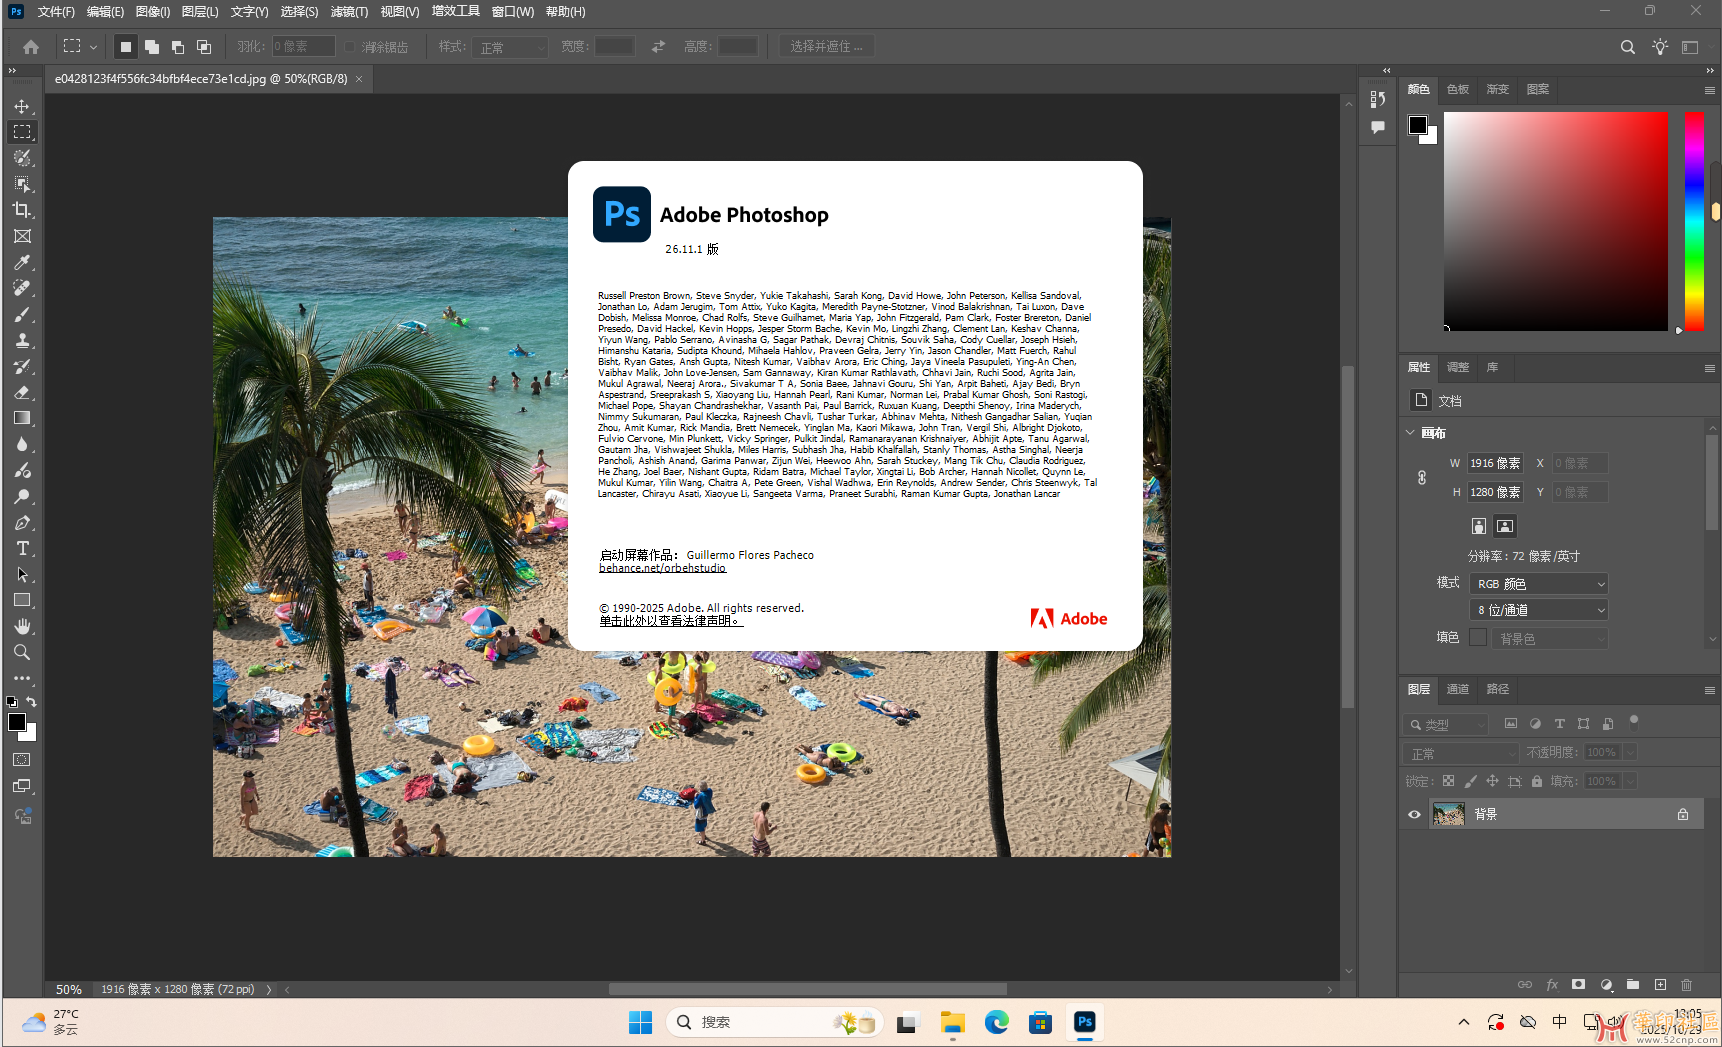Click the search icon in the options bar
The width and height of the screenshot is (1722, 1047).
pyautogui.click(x=1628, y=46)
